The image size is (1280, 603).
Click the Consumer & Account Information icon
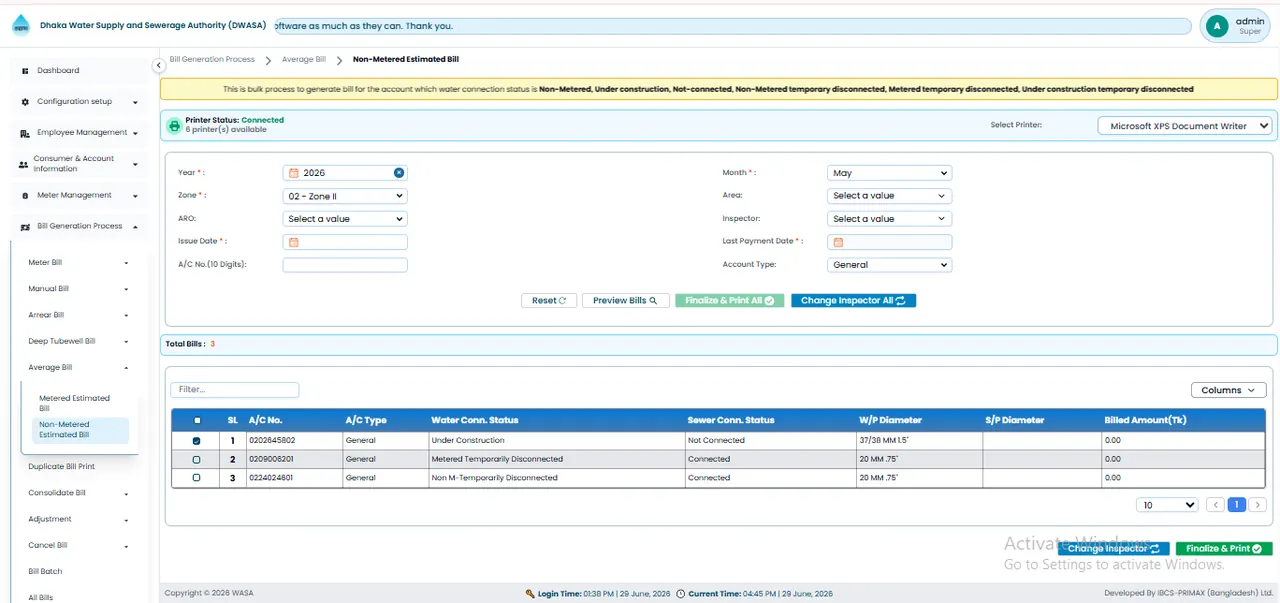coord(24,164)
